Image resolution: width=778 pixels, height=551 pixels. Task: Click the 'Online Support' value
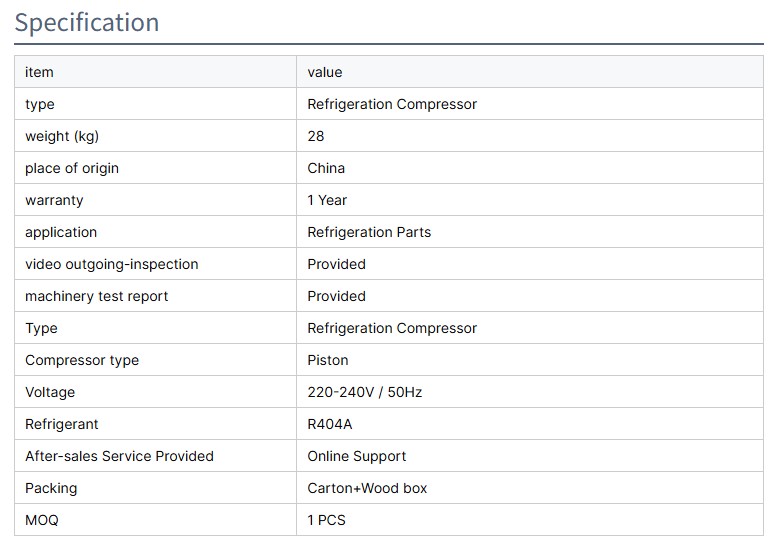[357, 456]
